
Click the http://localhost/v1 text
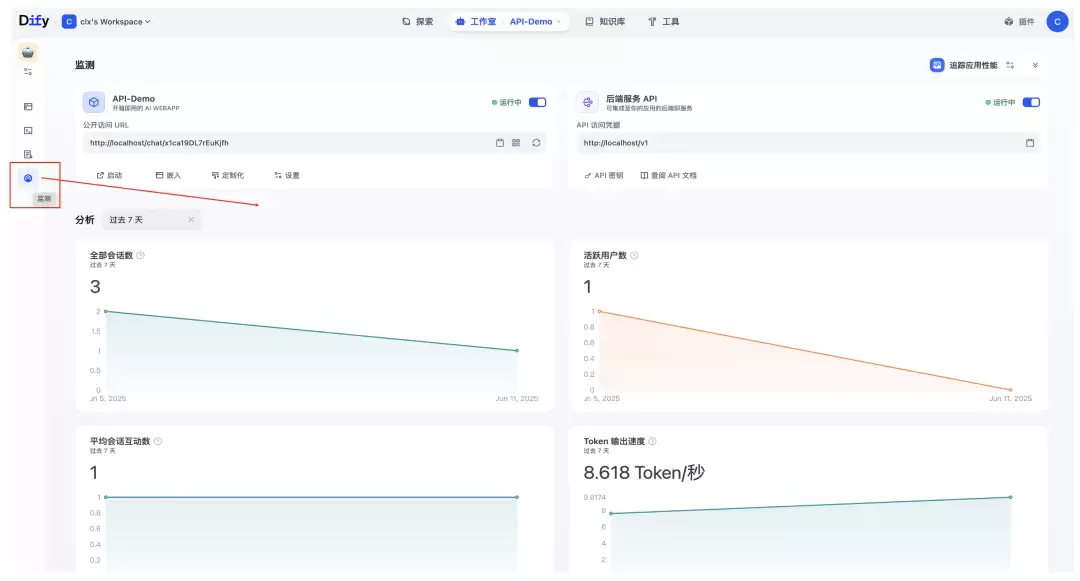click(616, 143)
